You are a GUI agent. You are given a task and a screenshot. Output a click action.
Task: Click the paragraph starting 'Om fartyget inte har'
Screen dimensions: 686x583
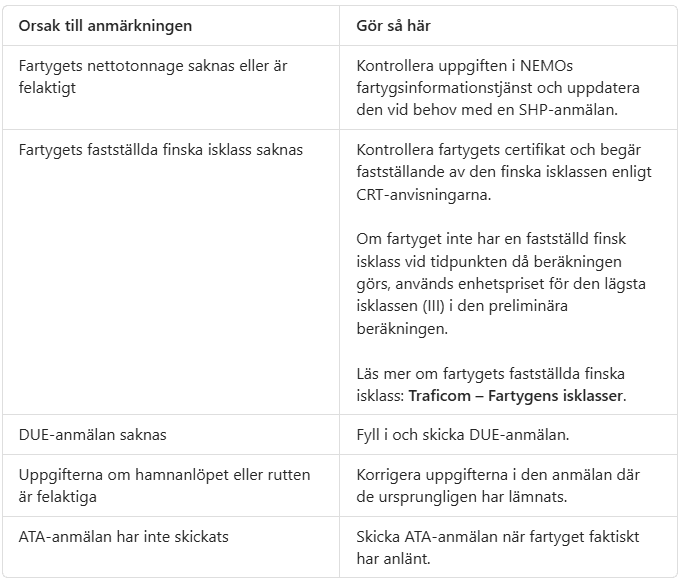coord(501,283)
